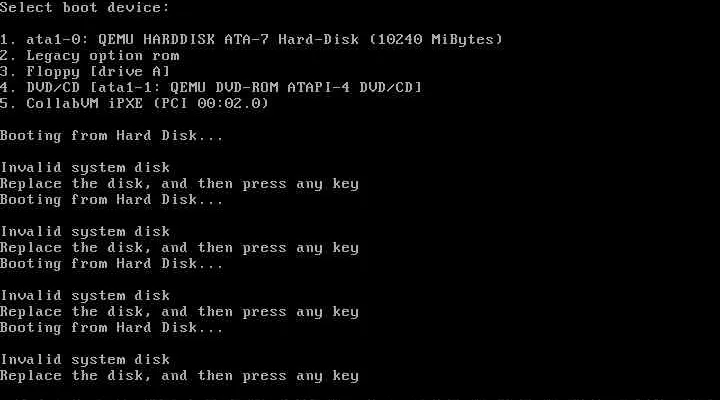Image resolution: width=720 pixels, height=400 pixels.
Task: Click the final 'press any key' prompt line
Action: [179, 376]
